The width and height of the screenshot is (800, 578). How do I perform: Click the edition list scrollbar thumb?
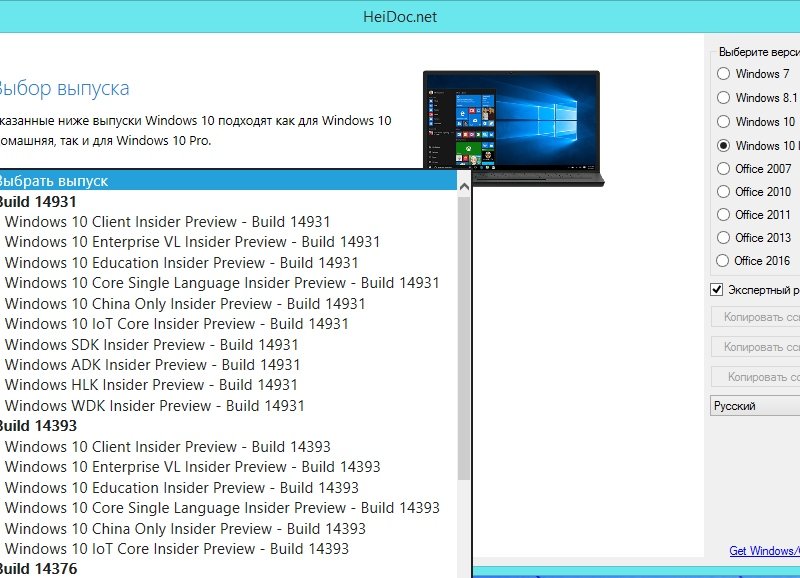464,338
